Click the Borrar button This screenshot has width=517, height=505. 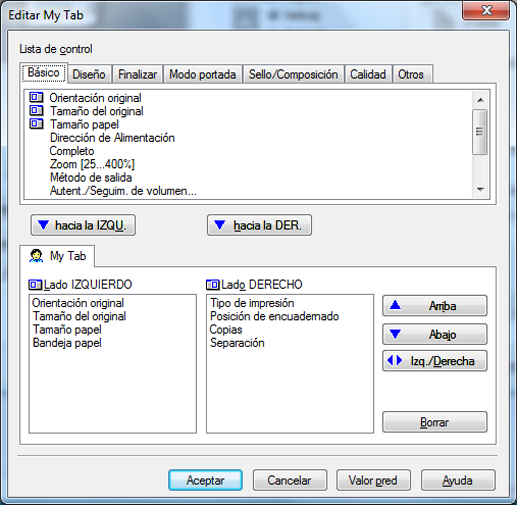[x=435, y=422]
